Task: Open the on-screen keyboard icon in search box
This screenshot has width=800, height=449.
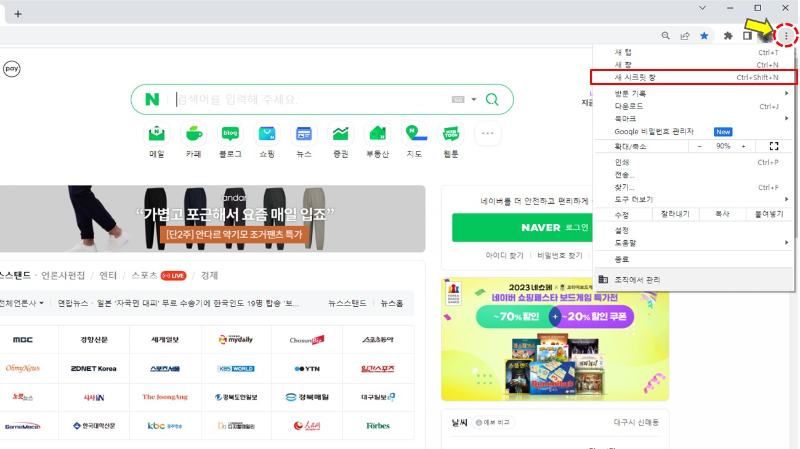Action: click(x=458, y=99)
